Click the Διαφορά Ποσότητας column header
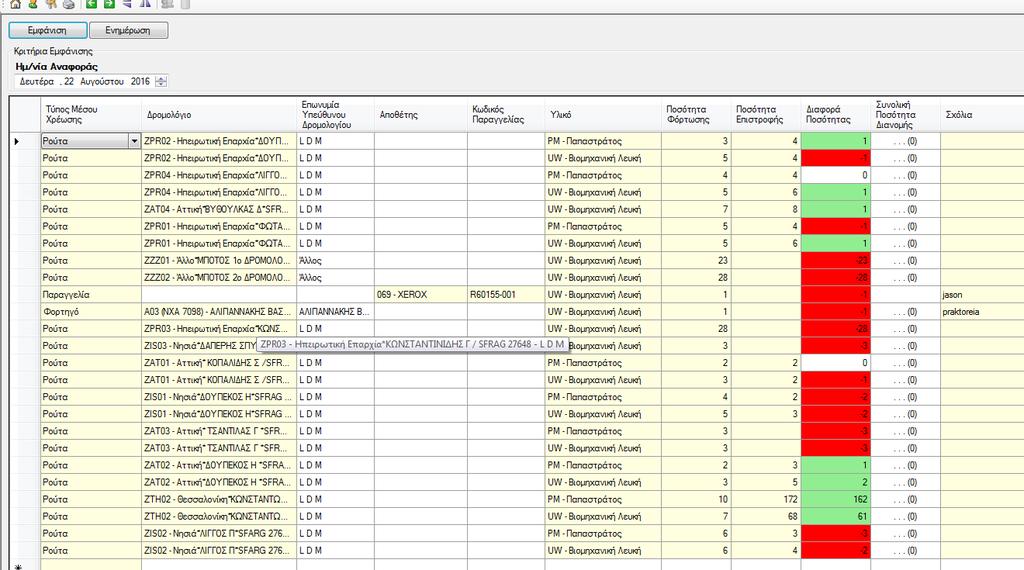The image size is (1024, 570). (835, 115)
